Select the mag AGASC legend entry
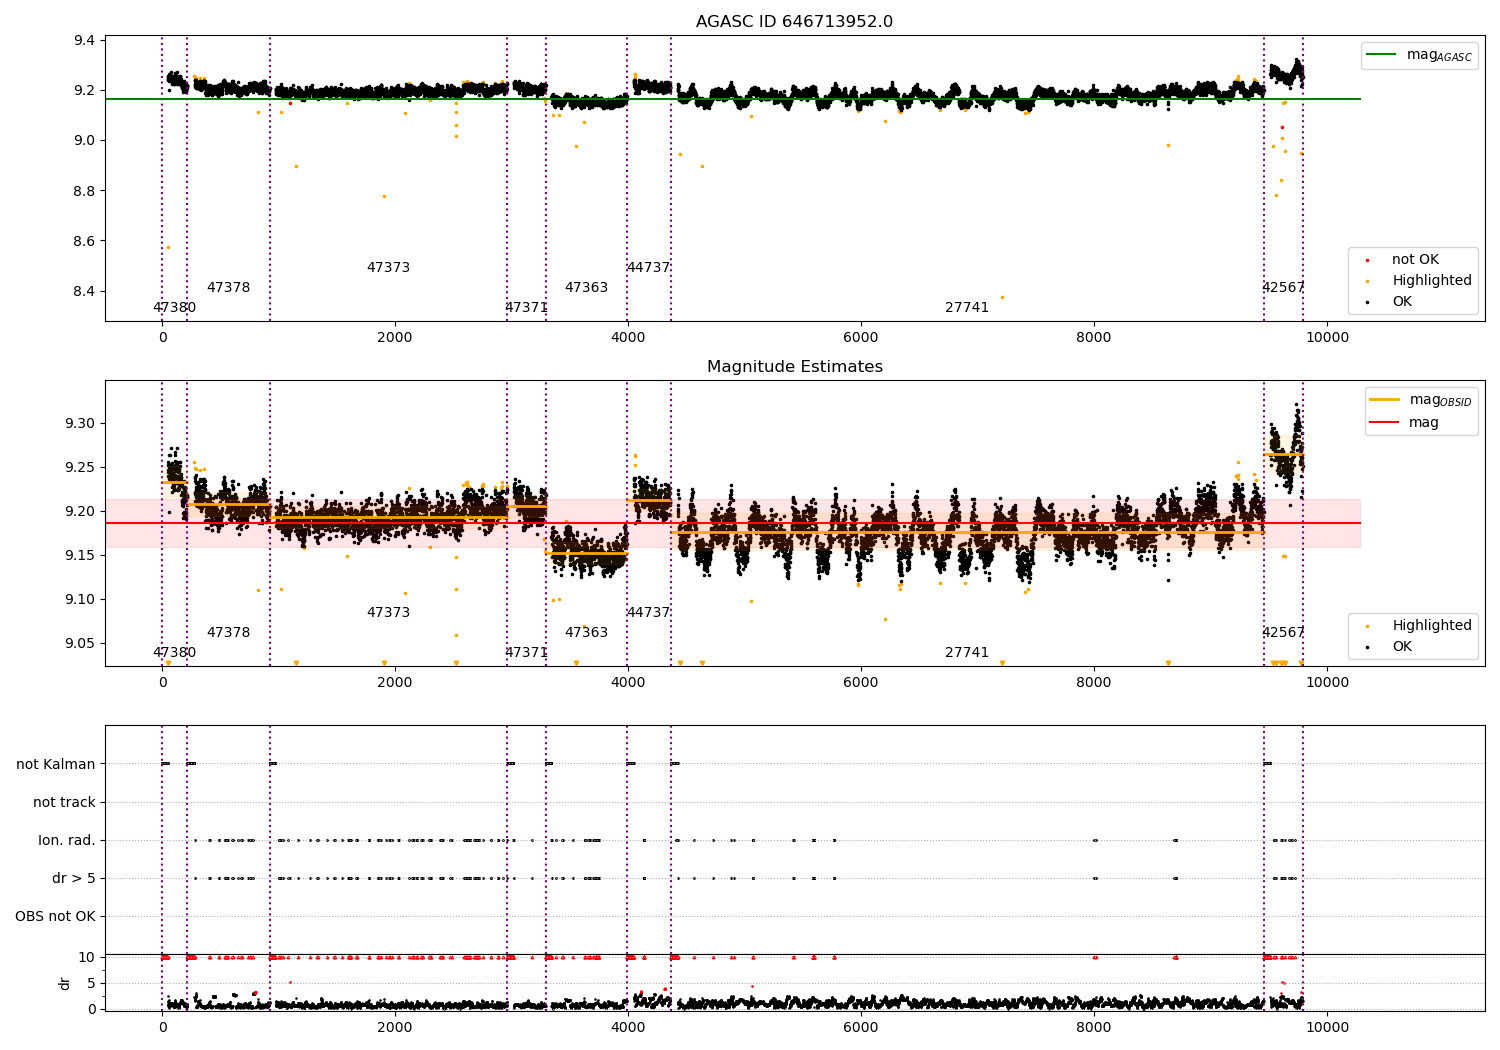Image resolution: width=1500 pixels, height=1050 pixels. pyautogui.click(x=1419, y=55)
